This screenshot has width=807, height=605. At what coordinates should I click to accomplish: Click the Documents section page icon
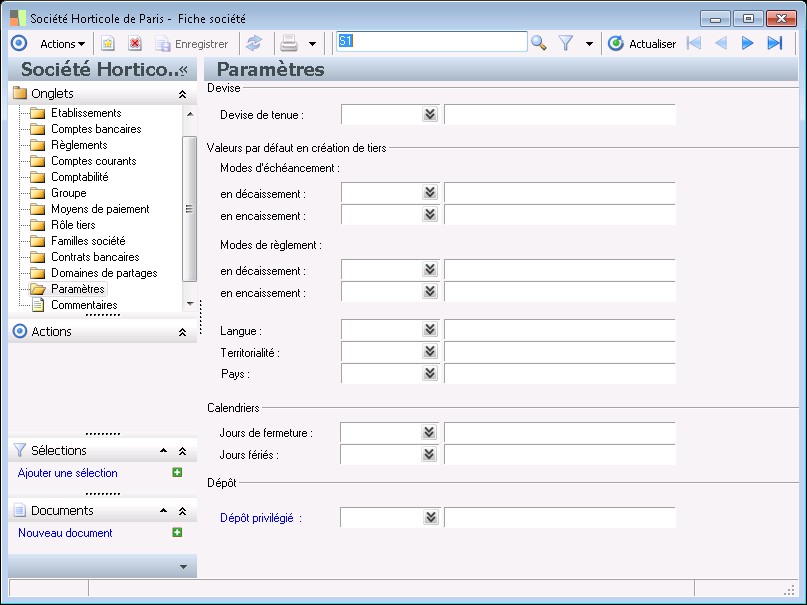[20, 510]
